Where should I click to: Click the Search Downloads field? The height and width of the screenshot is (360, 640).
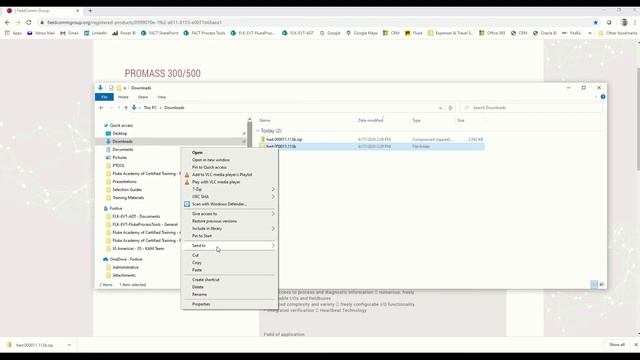tap(531, 108)
